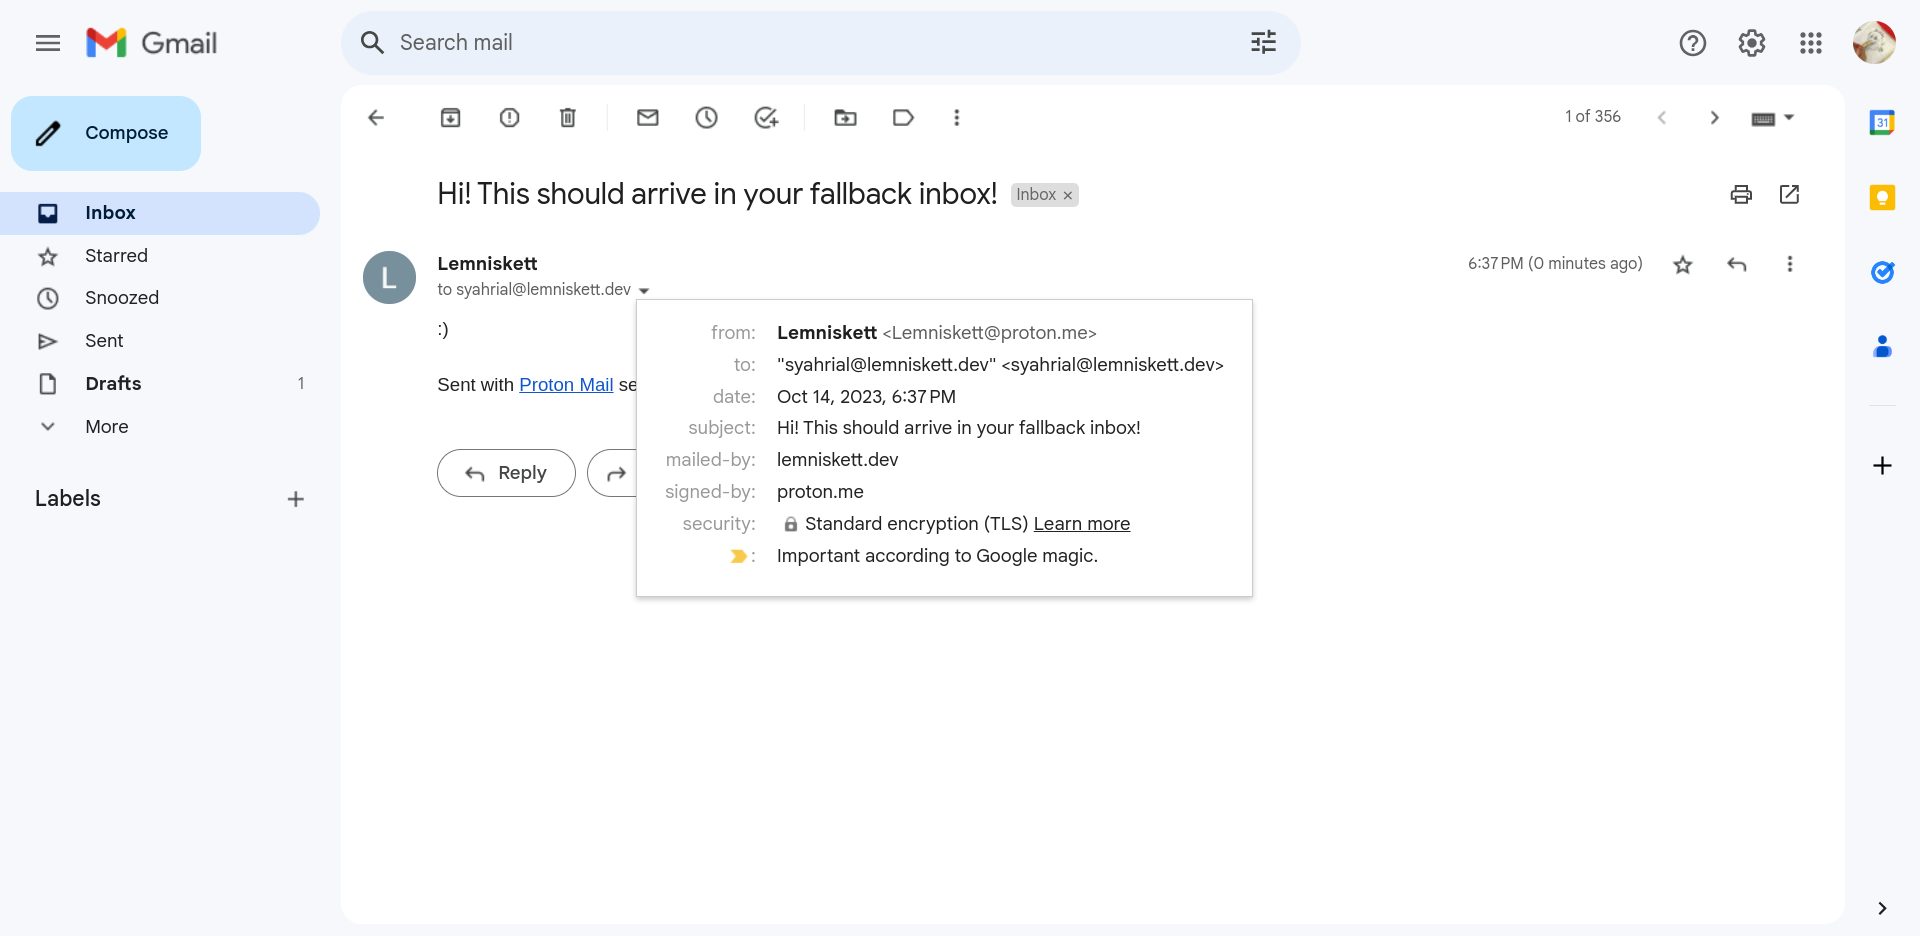The image size is (1920, 936).
Task: Print the conversation using the printer icon
Action: 1741,194
